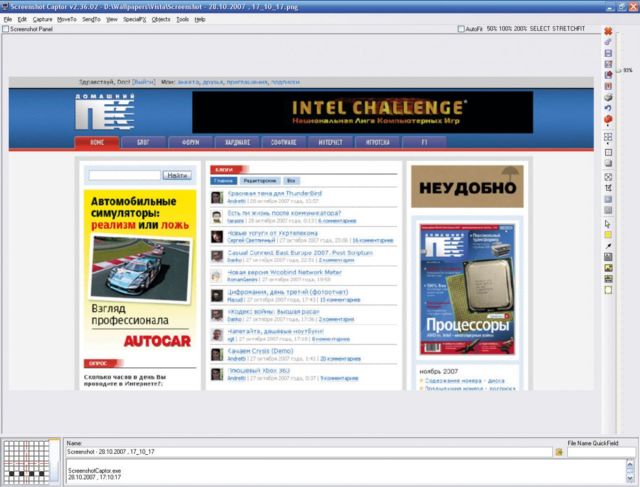Click the four-square grid icon
This screenshot has width=640, height=487.
608,137
